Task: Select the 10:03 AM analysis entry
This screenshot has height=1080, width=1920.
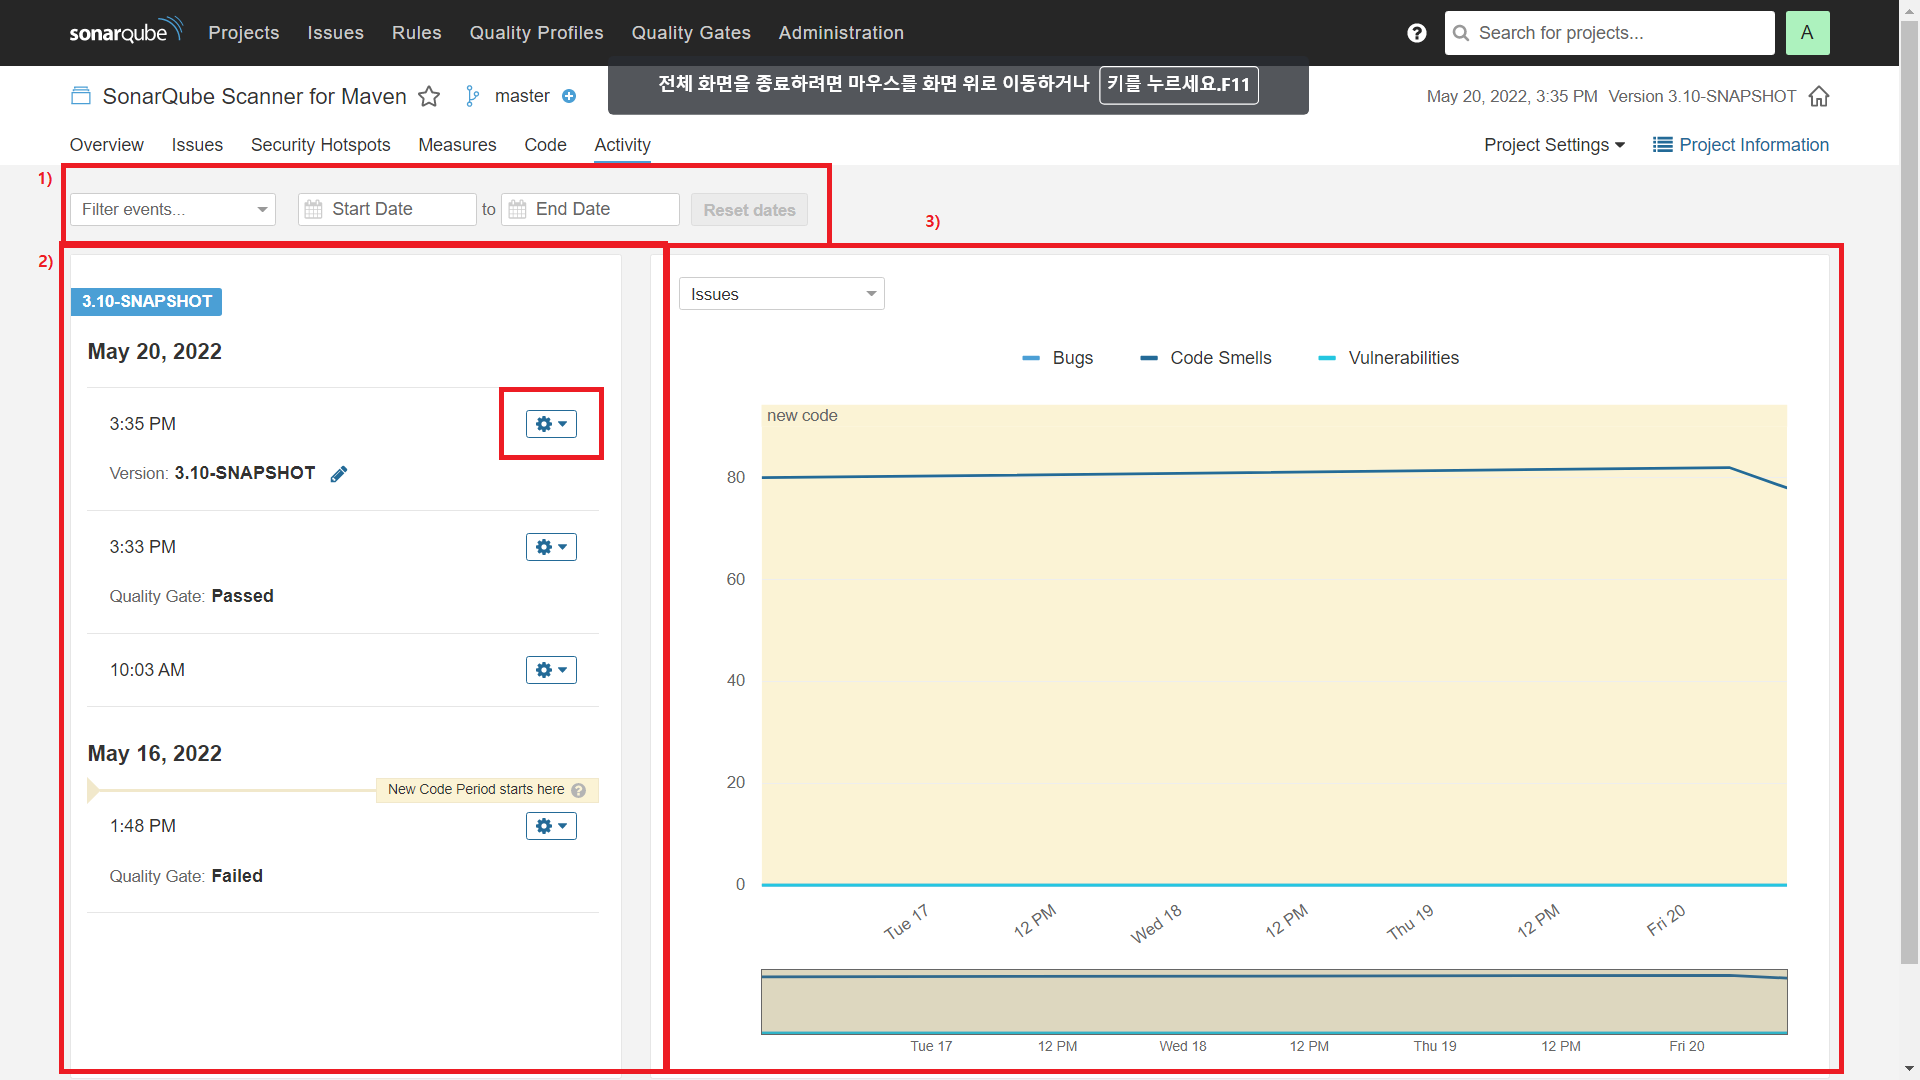Action: click(x=343, y=670)
